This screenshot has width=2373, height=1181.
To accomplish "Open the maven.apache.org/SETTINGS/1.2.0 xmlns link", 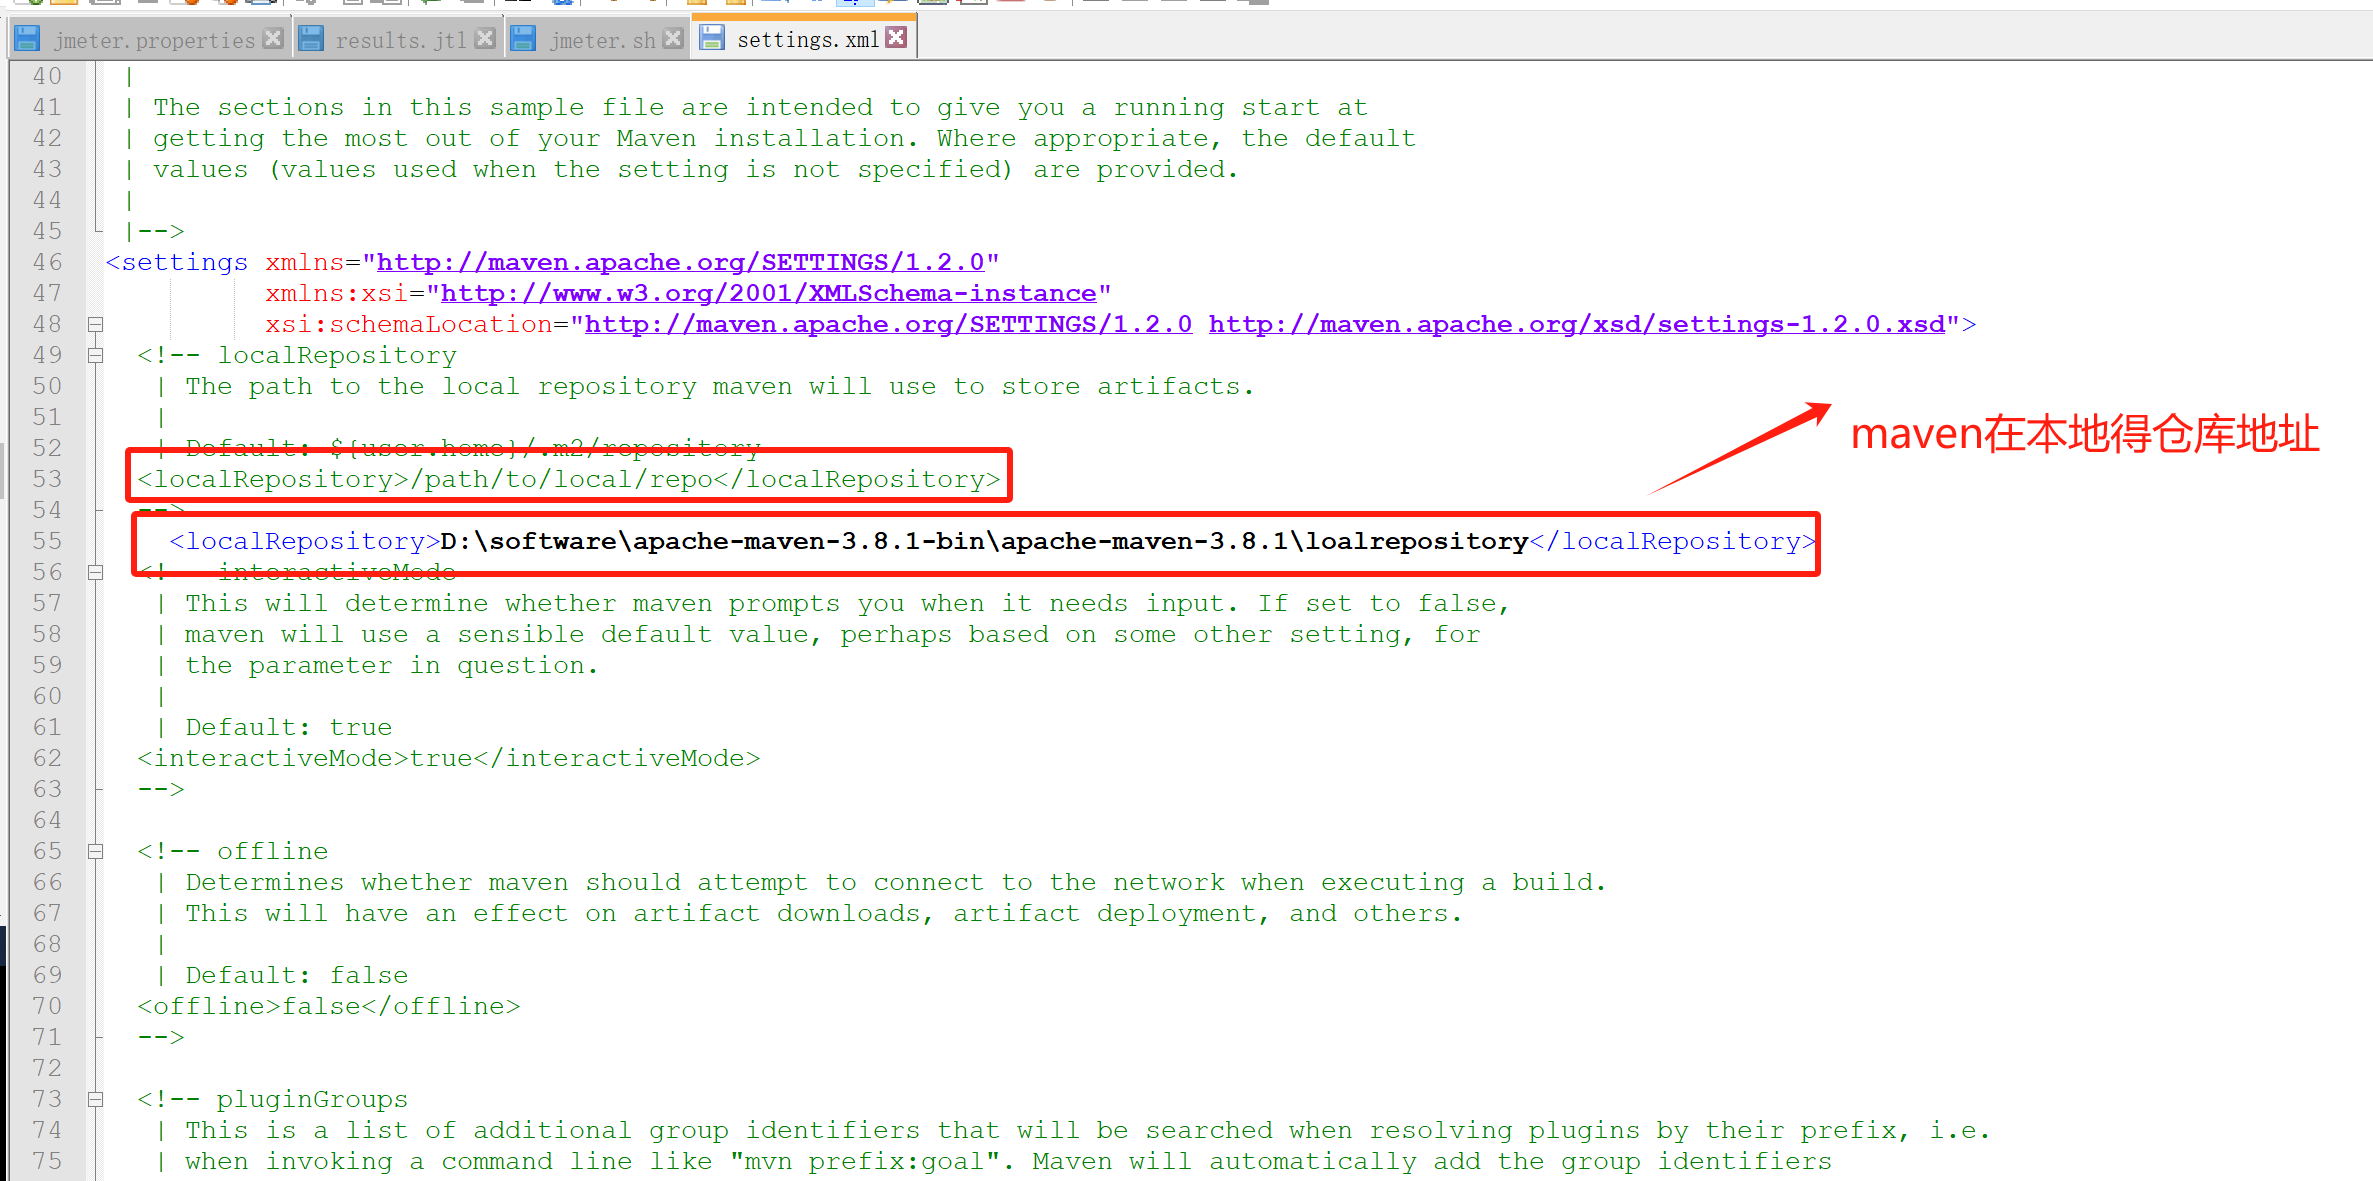I will [x=680, y=262].
